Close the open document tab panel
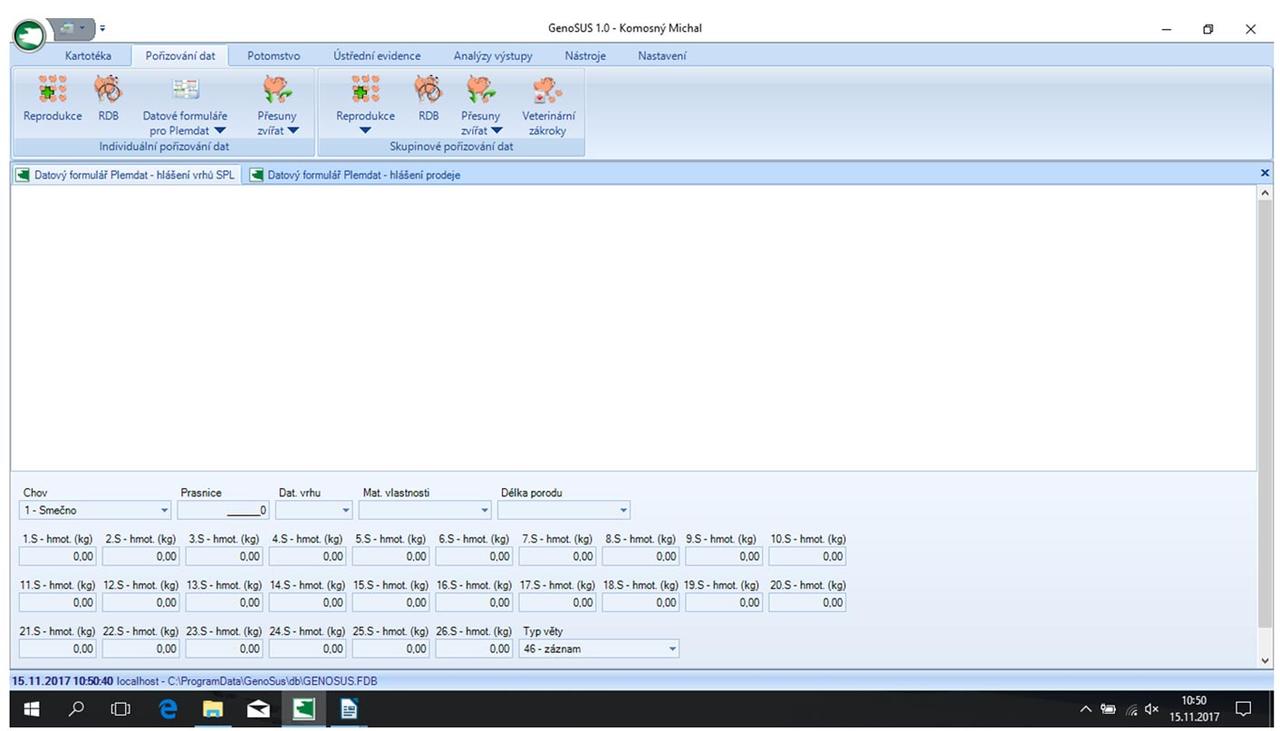 click(1265, 173)
